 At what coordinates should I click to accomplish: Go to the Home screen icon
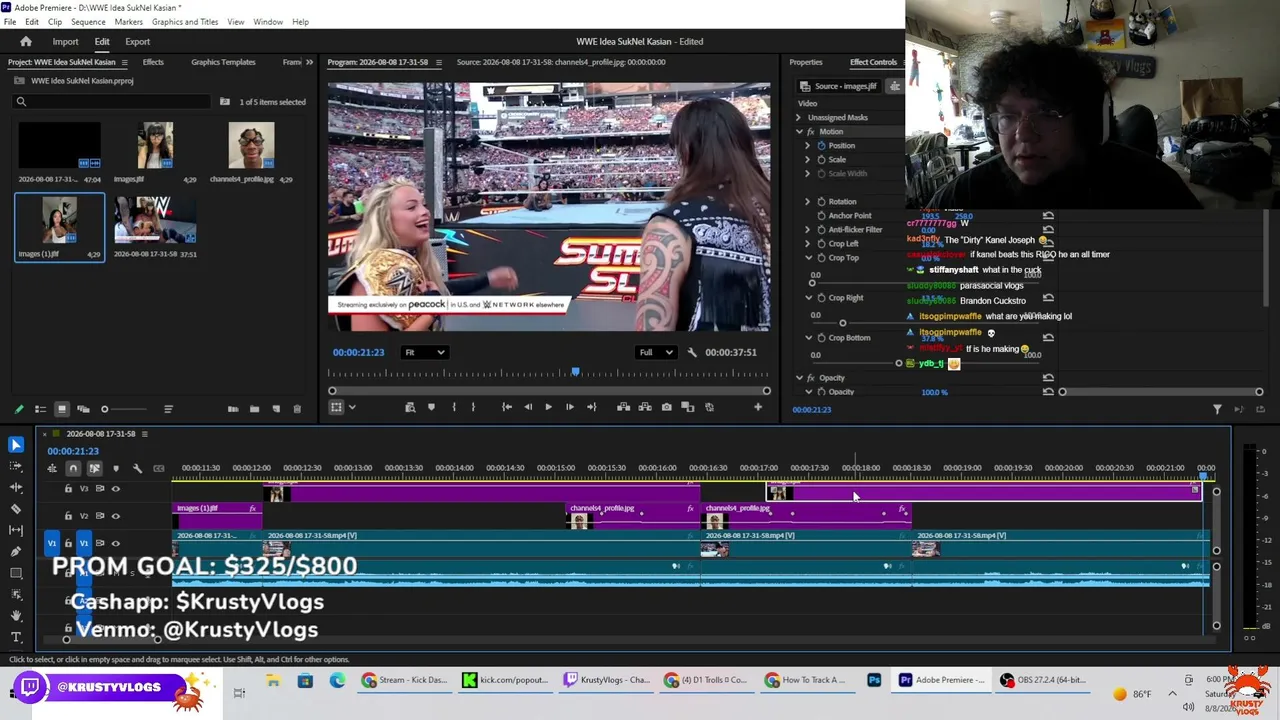pyautogui.click(x=26, y=42)
